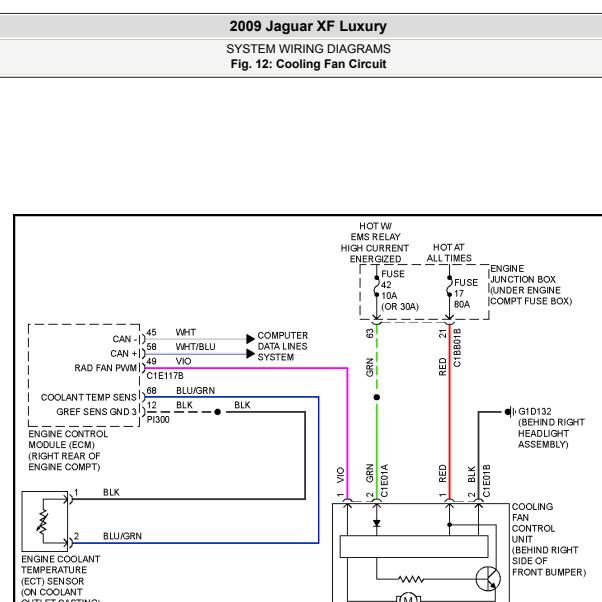Click the "80A" fuse rating text
This screenshot has height=602, width=602.
(462, 304)
